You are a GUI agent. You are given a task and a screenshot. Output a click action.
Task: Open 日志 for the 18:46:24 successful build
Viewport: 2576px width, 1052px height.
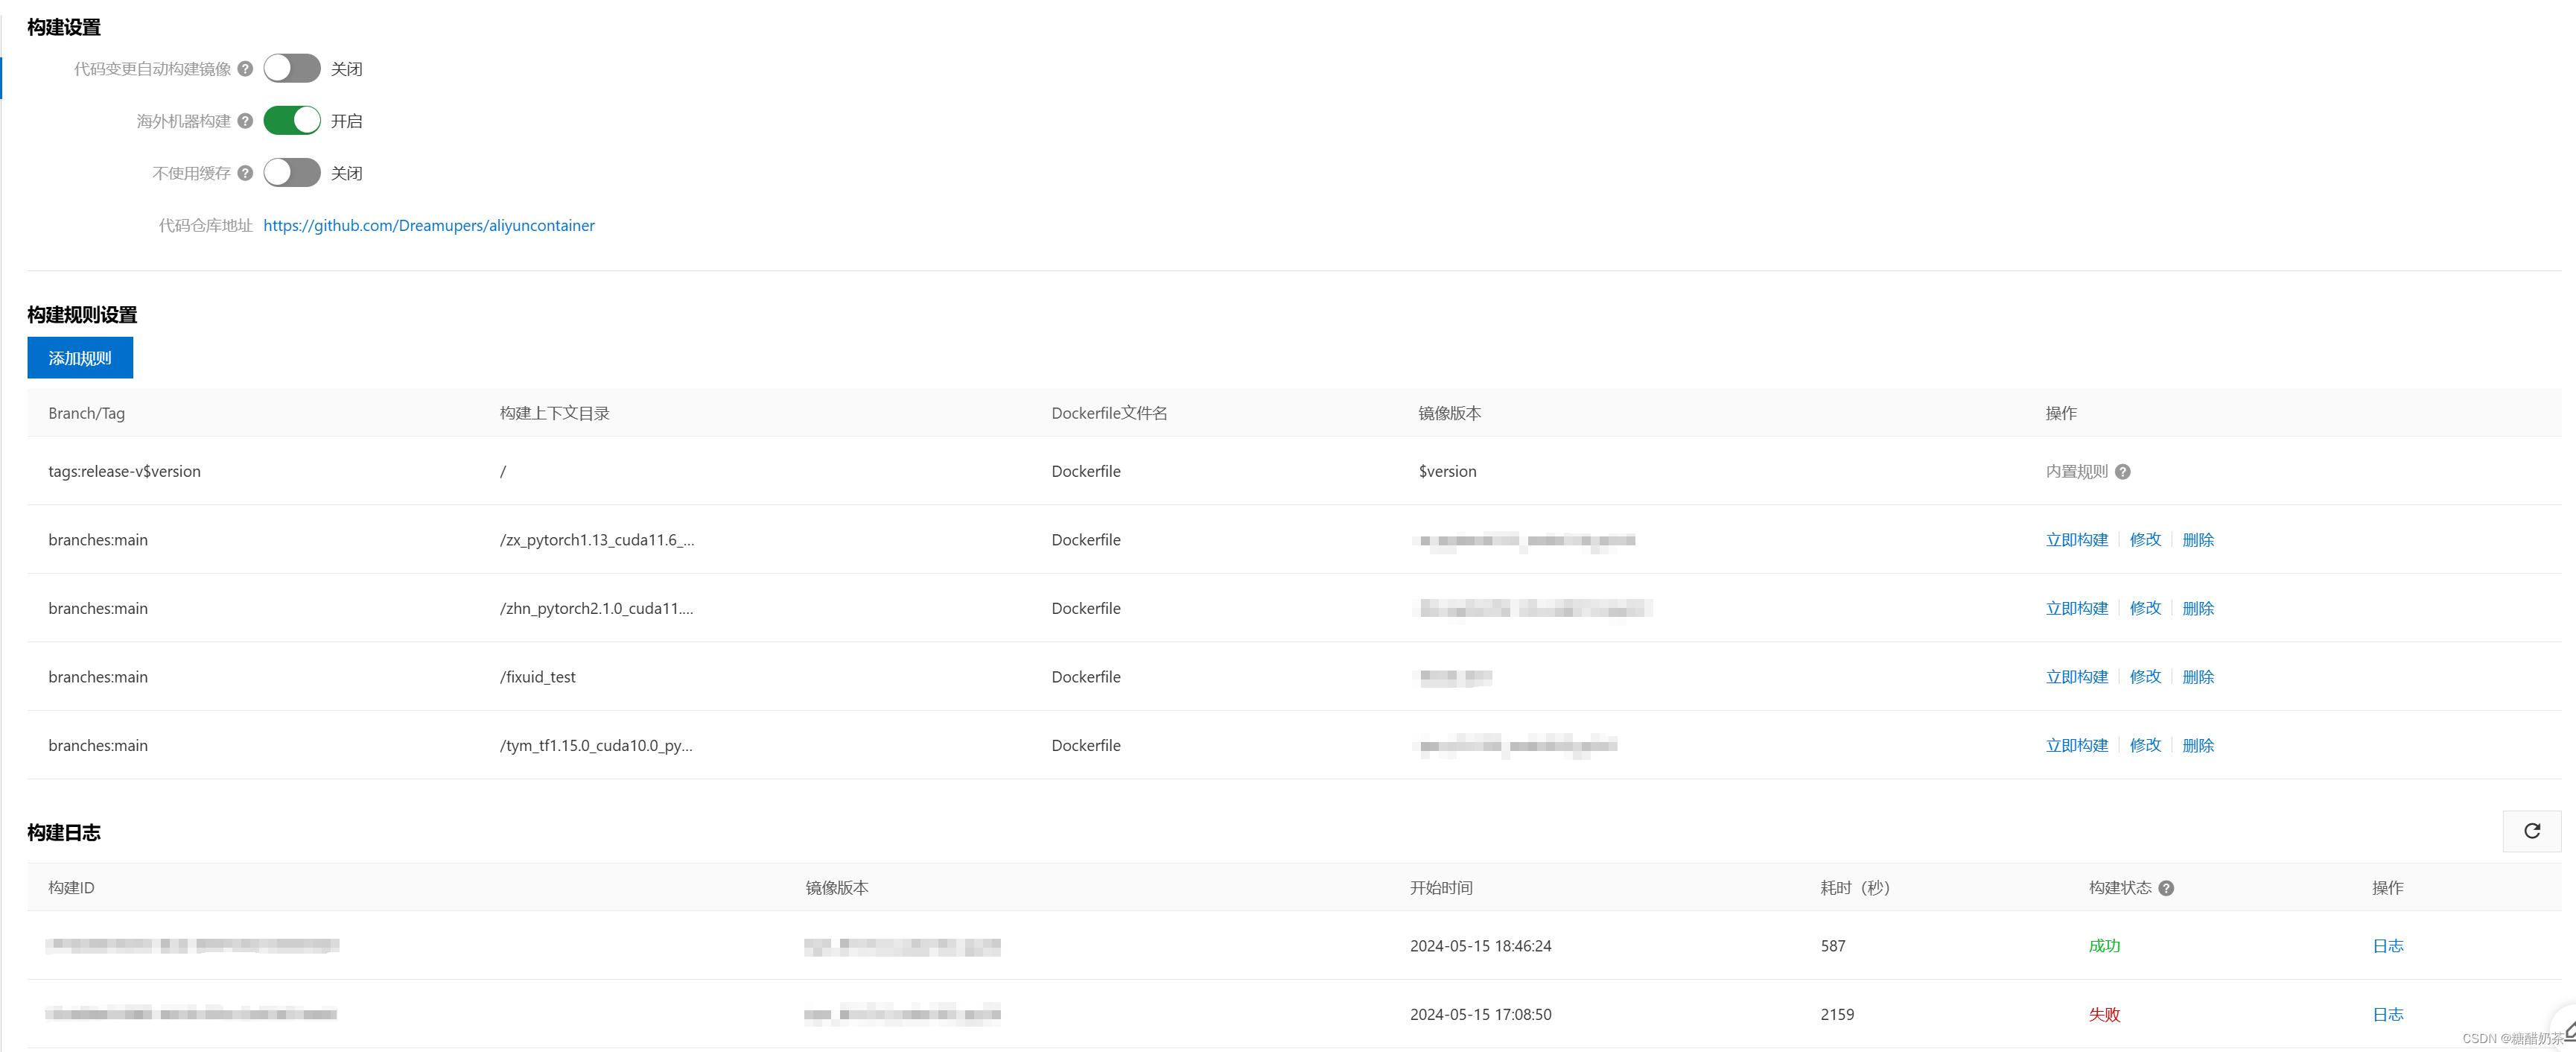pyautogui.click(x=2388, y=946)
